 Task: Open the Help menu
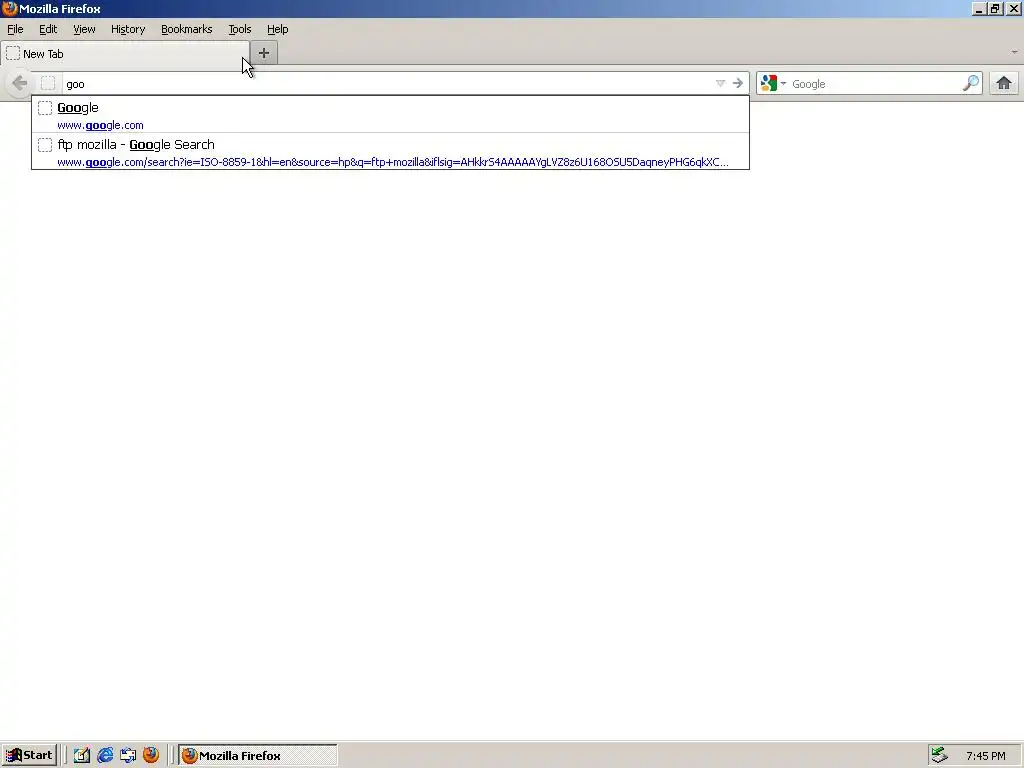click(x=278, y=29)
